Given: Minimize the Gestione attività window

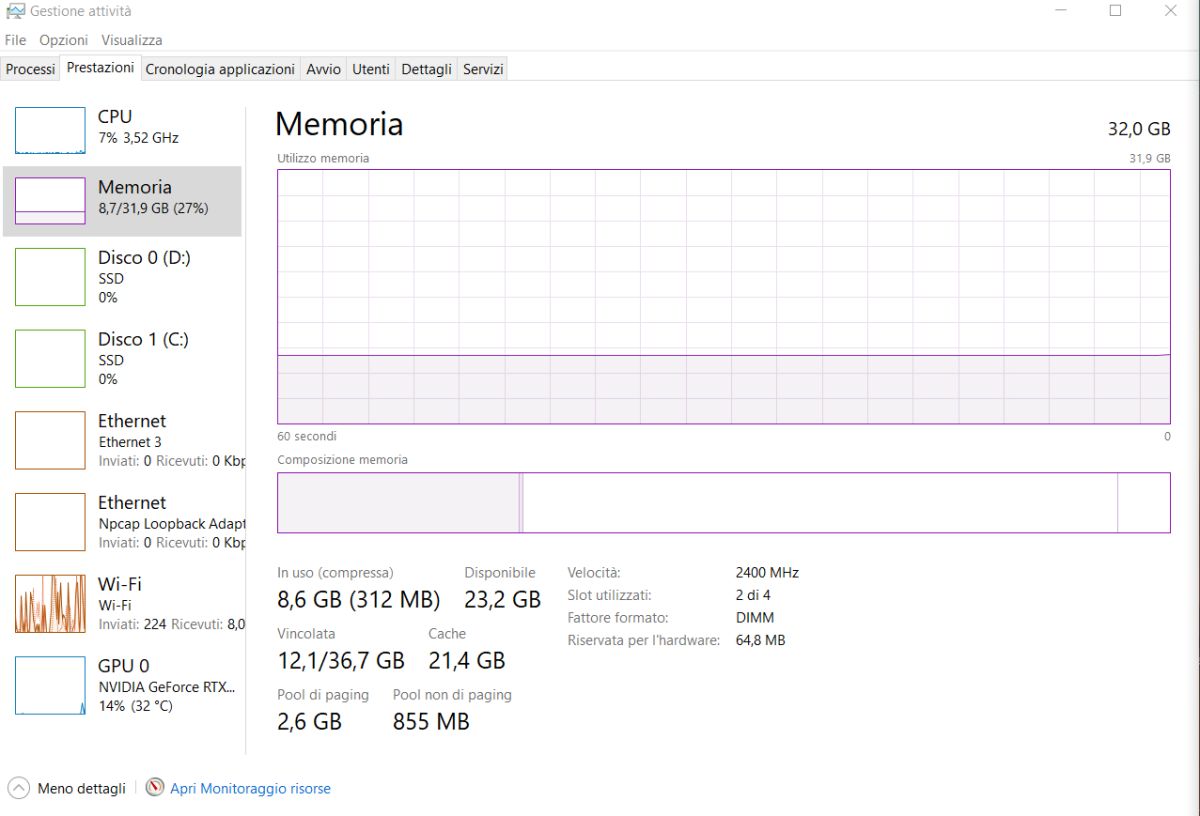Looking at the screenshot, I should coord(1060,11).
